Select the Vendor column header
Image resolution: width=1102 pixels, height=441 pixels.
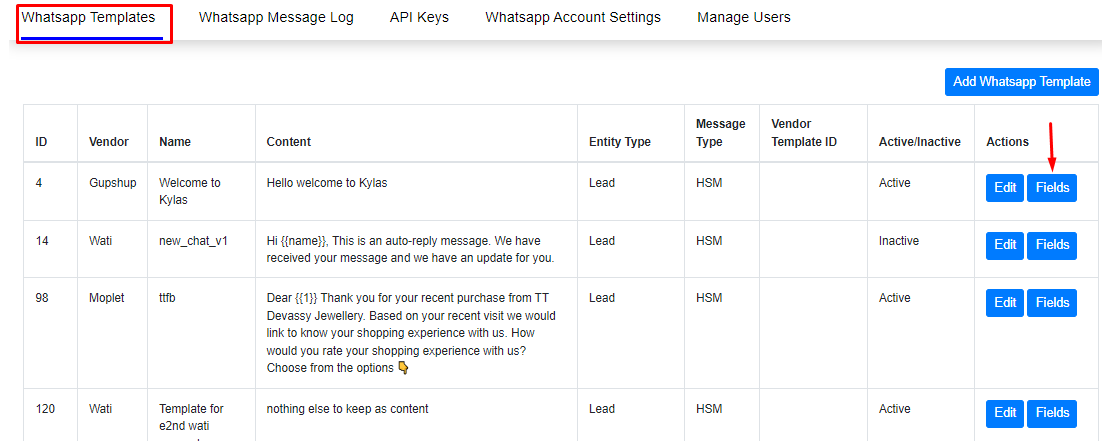[x=109, y=141]
